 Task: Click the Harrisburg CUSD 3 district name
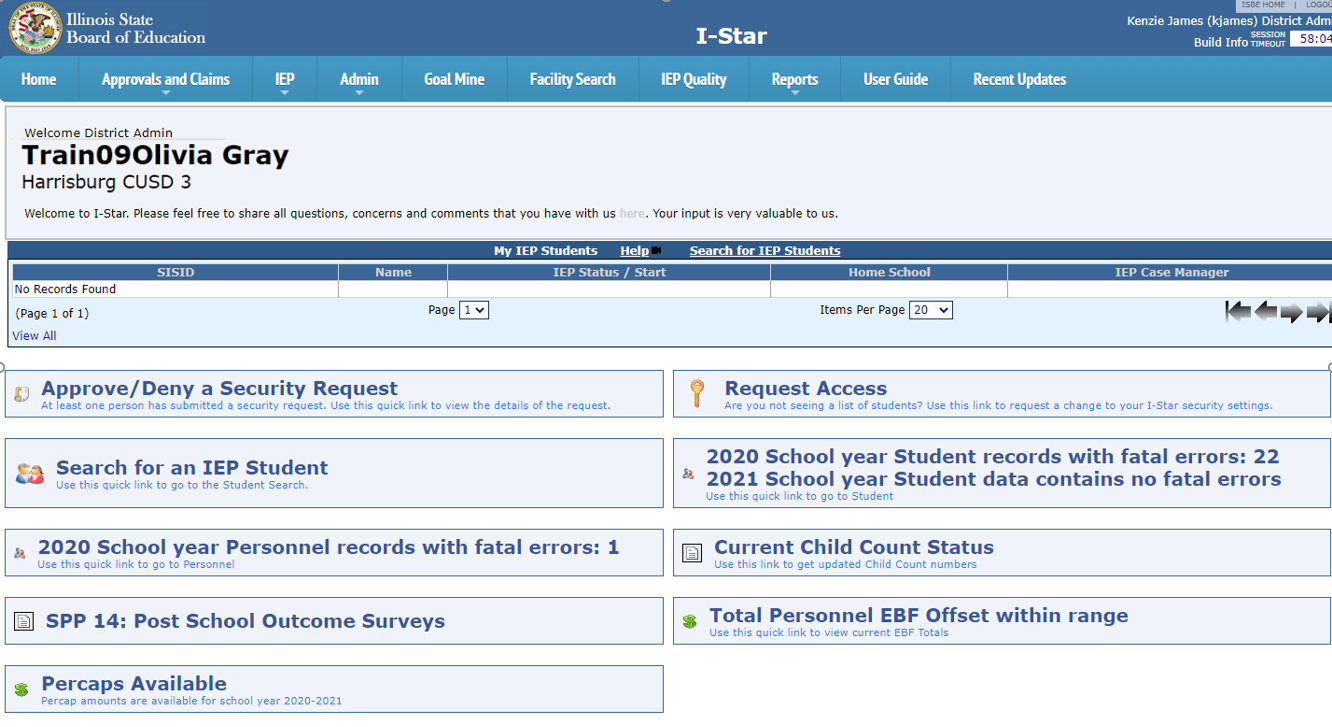[107, 183]
